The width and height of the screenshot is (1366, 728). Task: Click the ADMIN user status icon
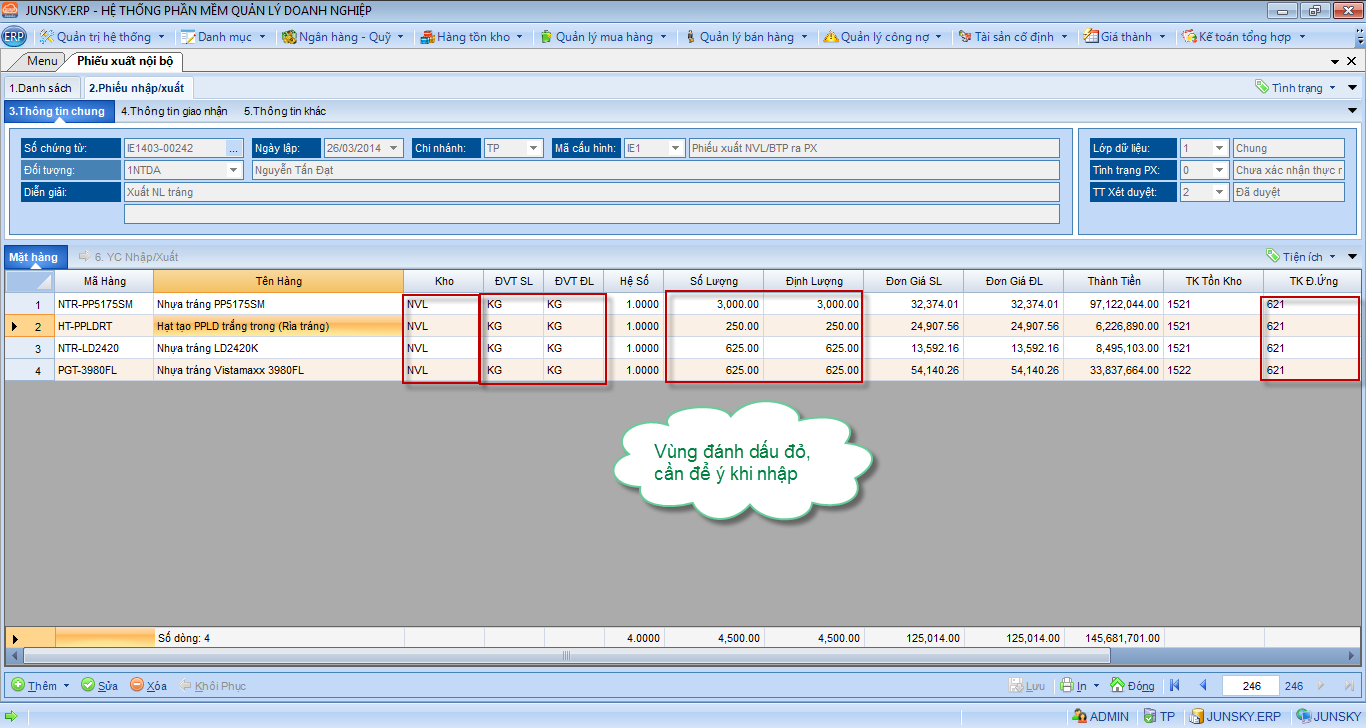tap(1079, 716)
